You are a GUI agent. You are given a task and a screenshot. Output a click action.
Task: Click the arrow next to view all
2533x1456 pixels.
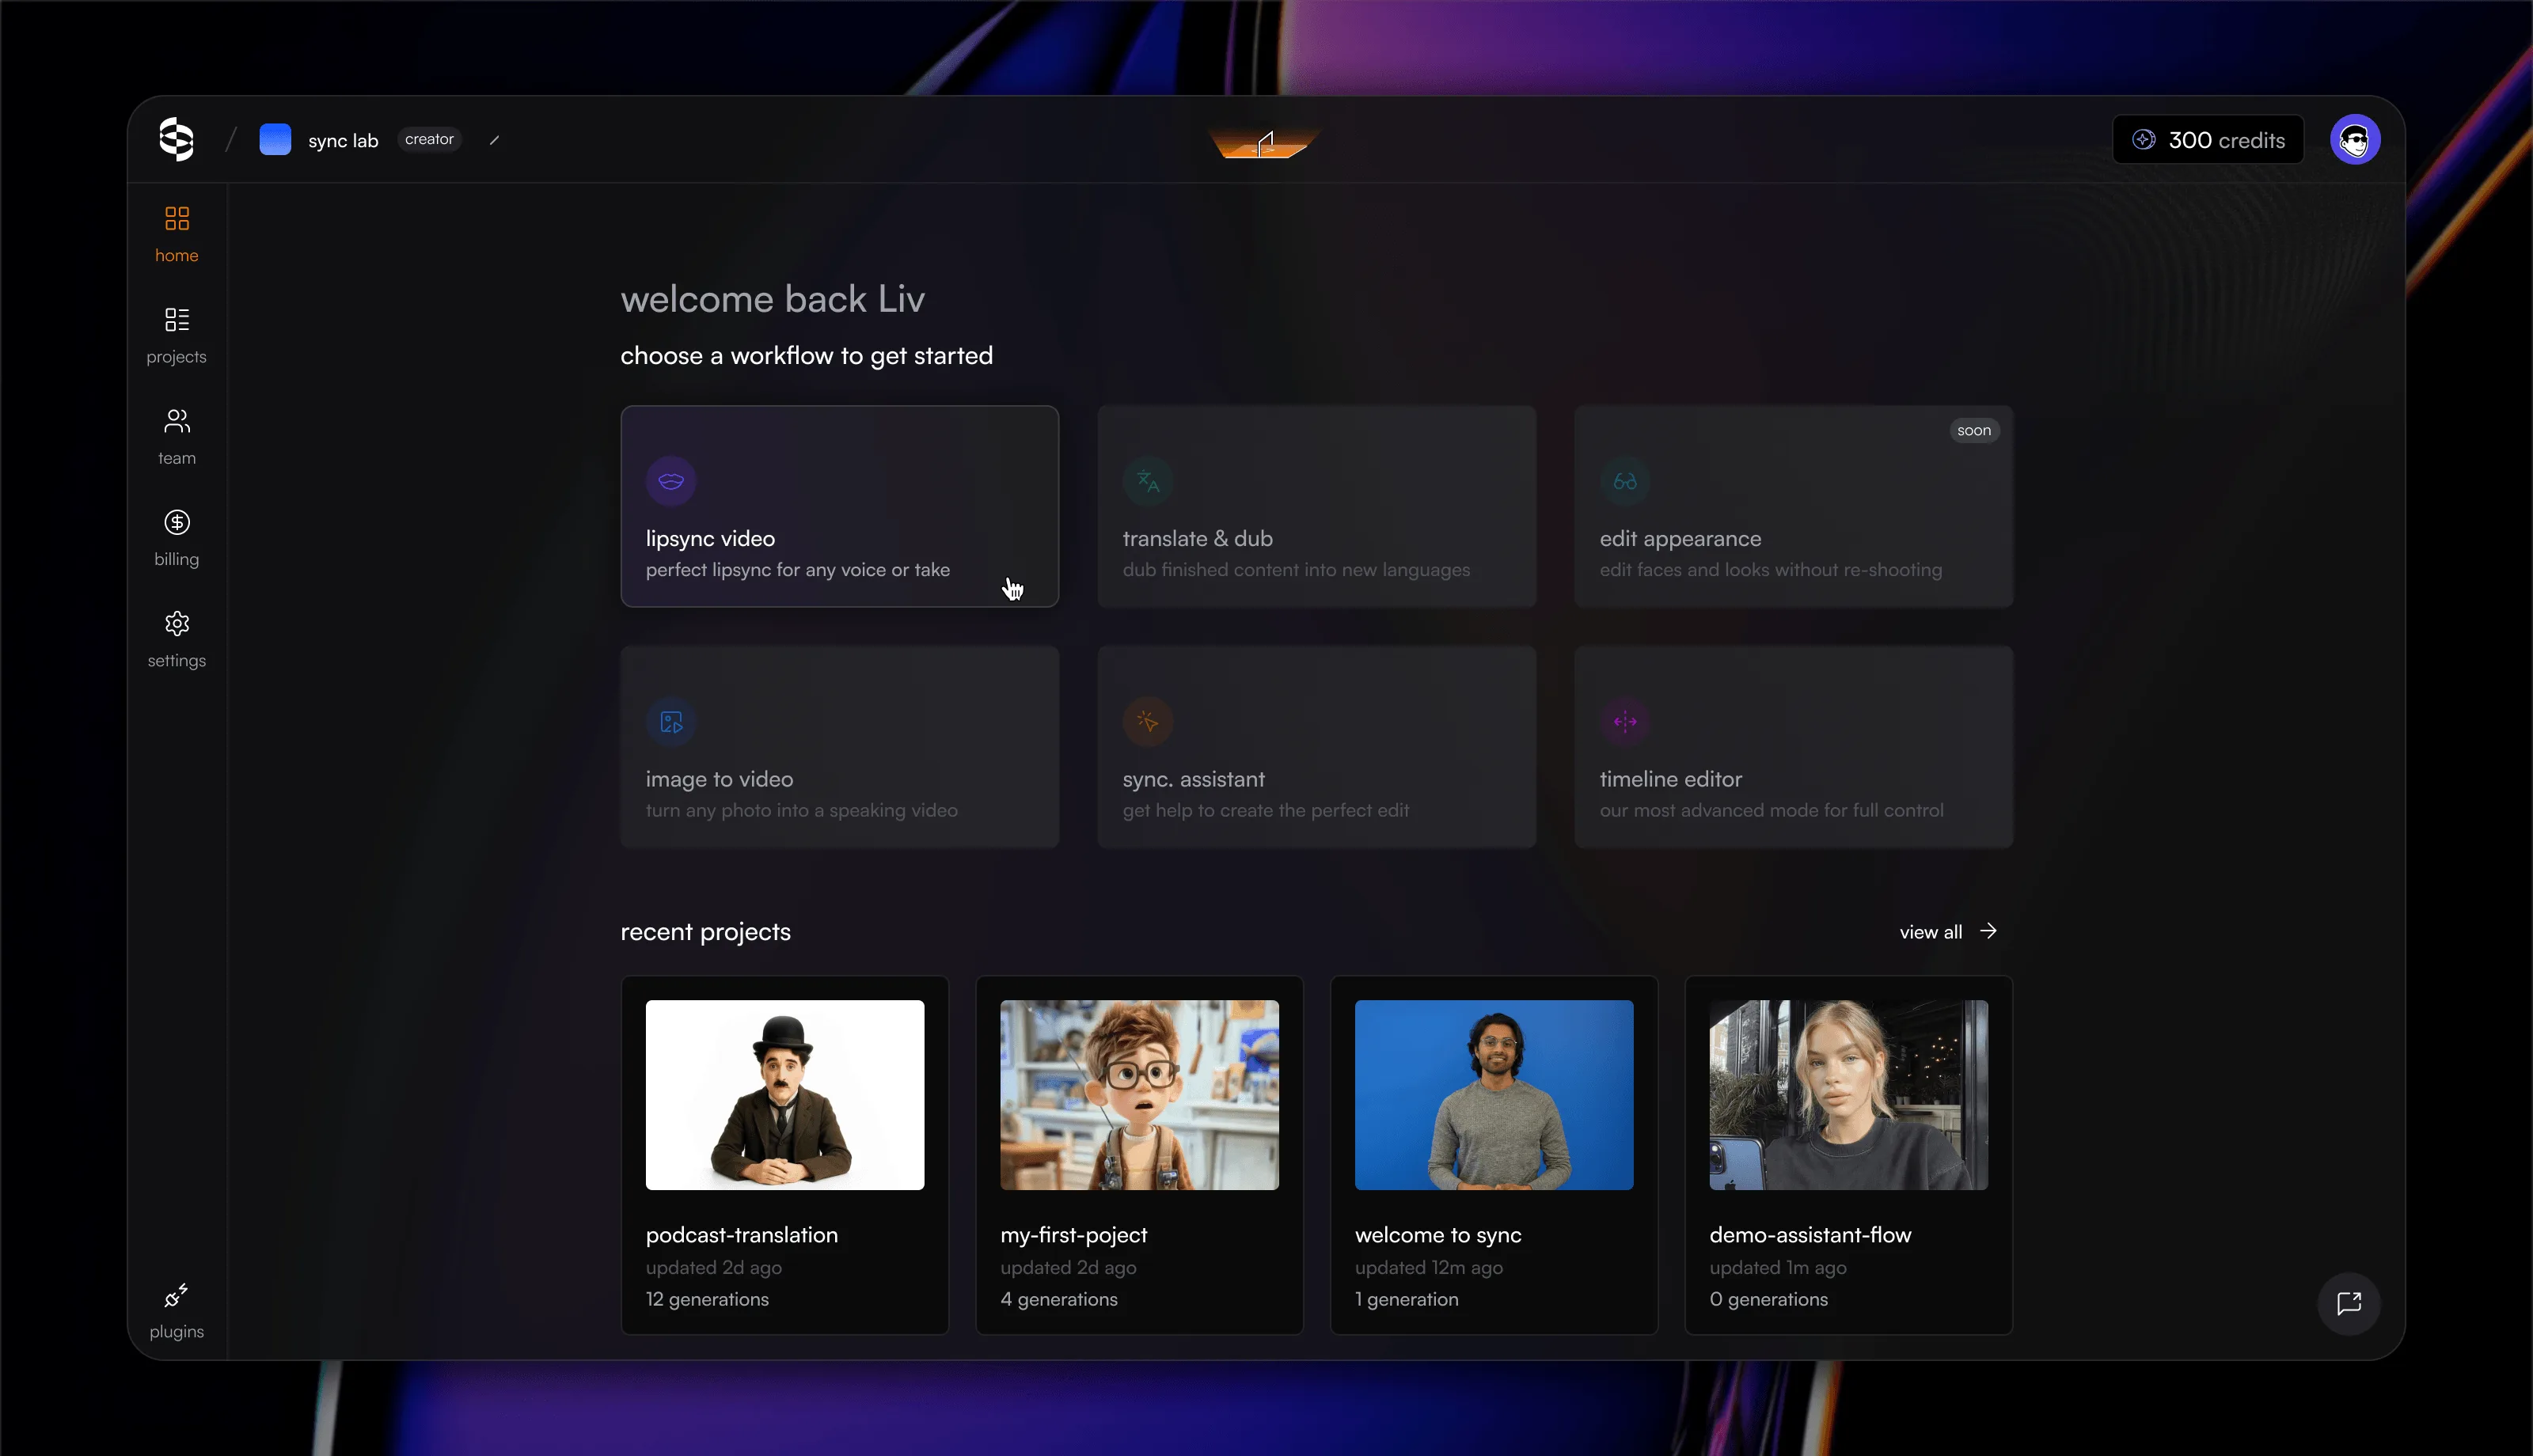coord(1988,931)
